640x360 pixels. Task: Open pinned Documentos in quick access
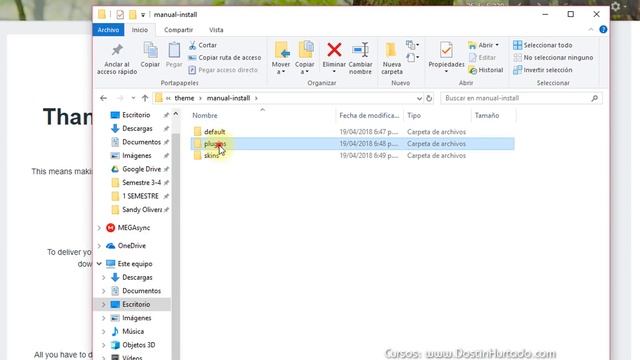pyautogui.click(x=141, y=142)
